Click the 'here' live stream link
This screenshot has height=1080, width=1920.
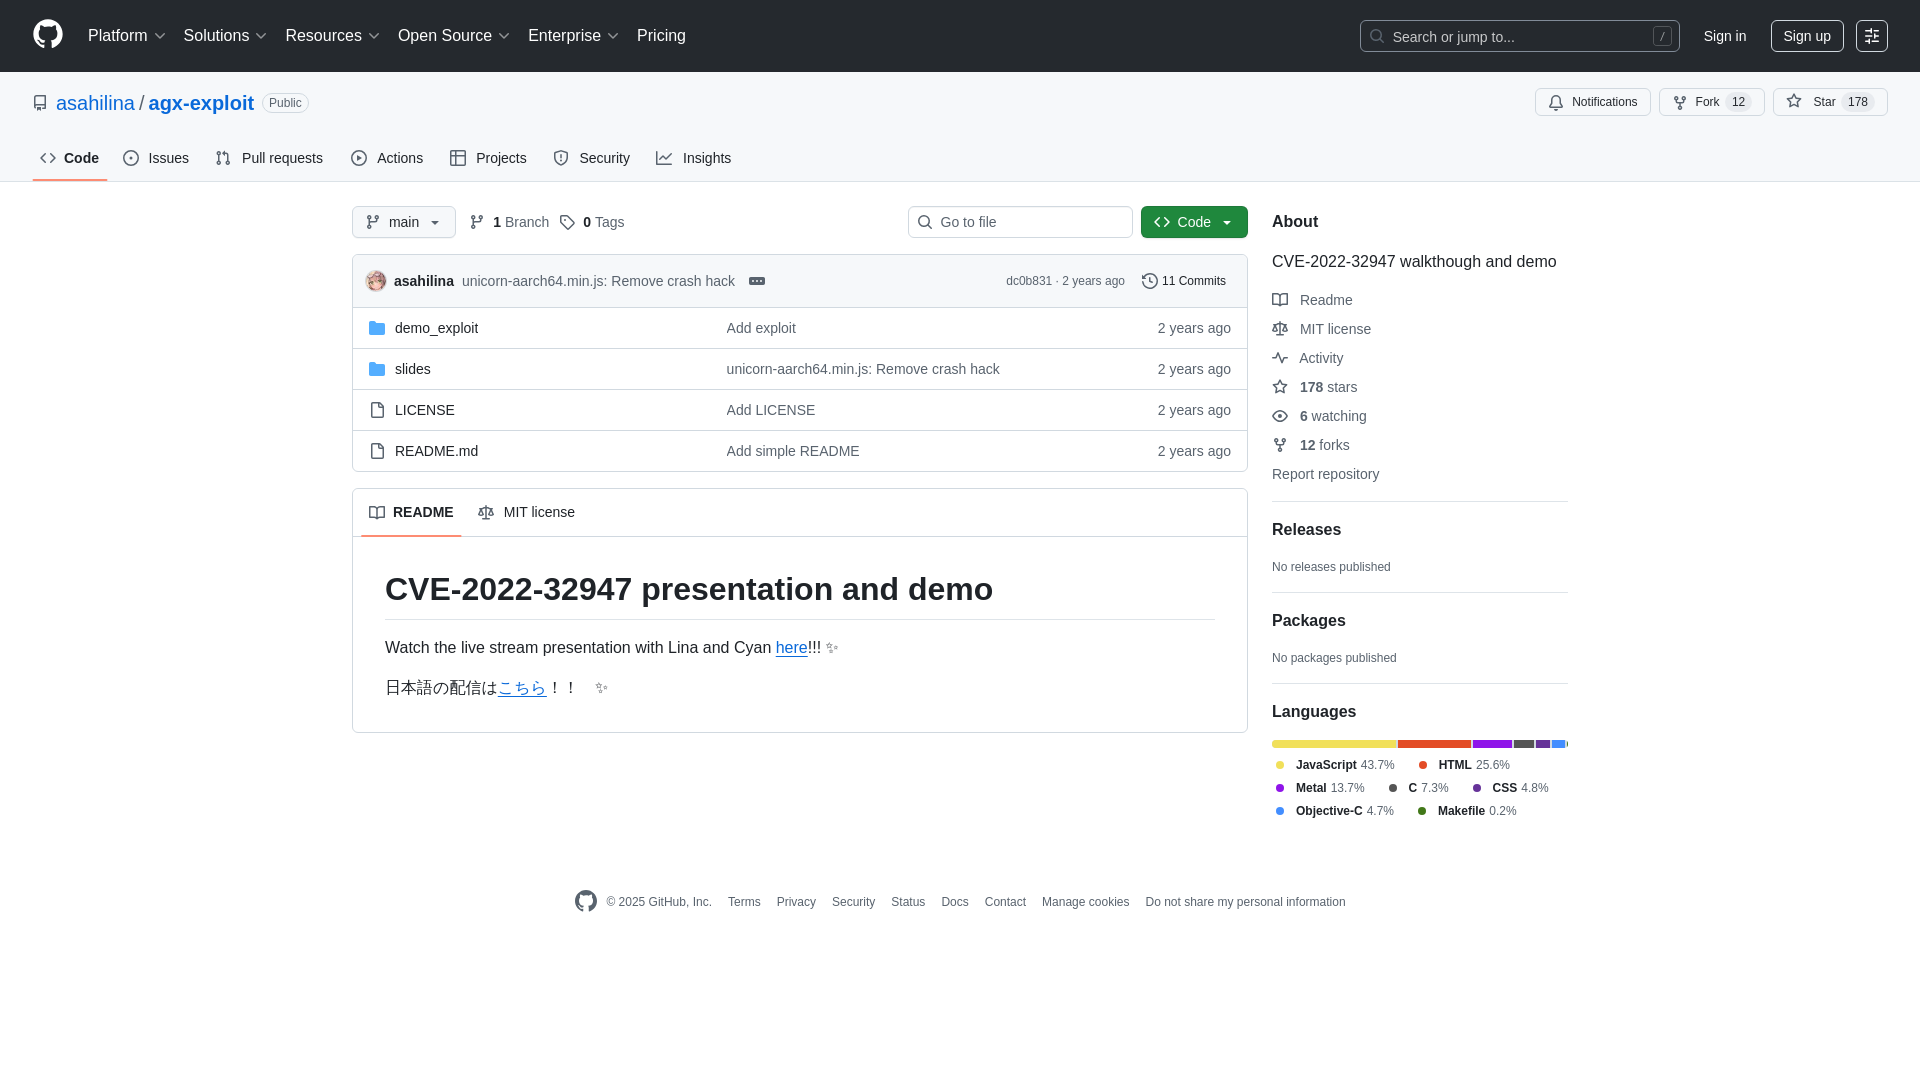tap(791, 648)
